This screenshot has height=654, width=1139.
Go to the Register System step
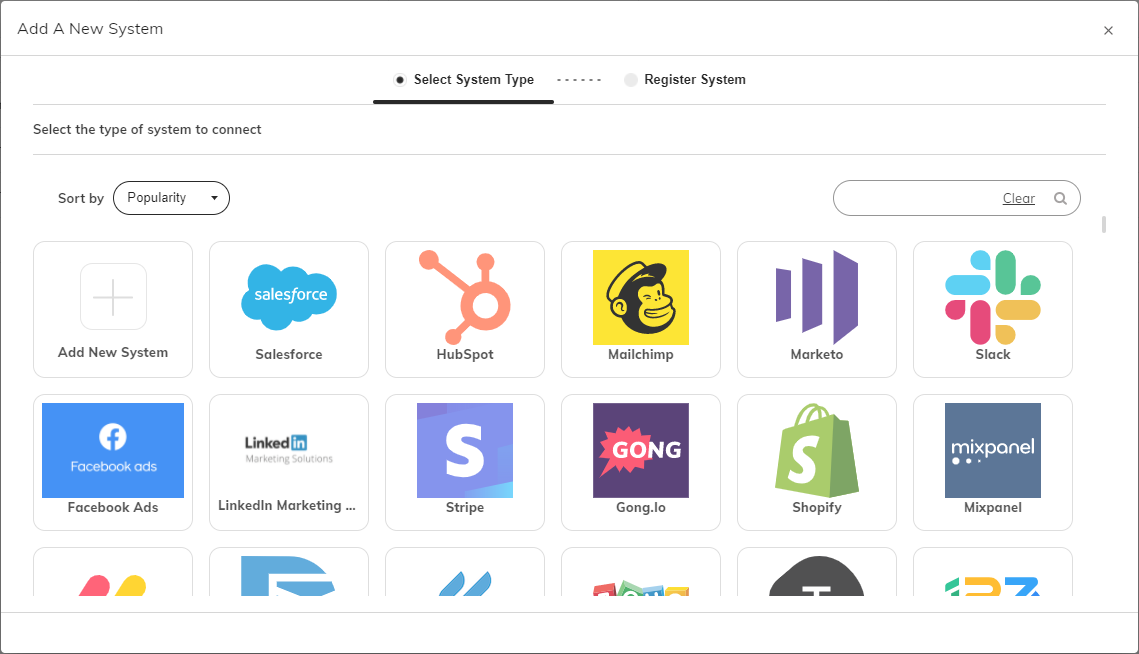click(x=685, y=79)
